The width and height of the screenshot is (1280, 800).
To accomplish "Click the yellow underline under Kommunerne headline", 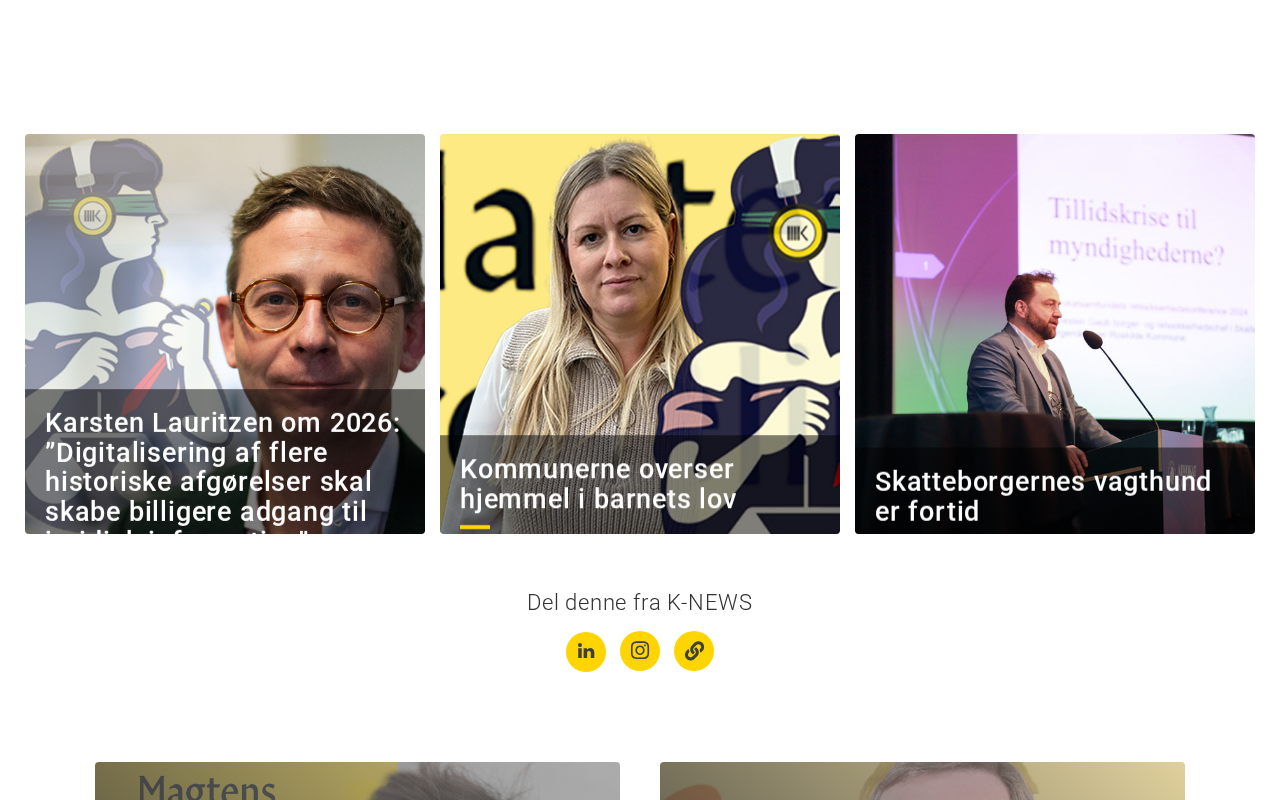I will pyautogui.click(x=475, y=527).
